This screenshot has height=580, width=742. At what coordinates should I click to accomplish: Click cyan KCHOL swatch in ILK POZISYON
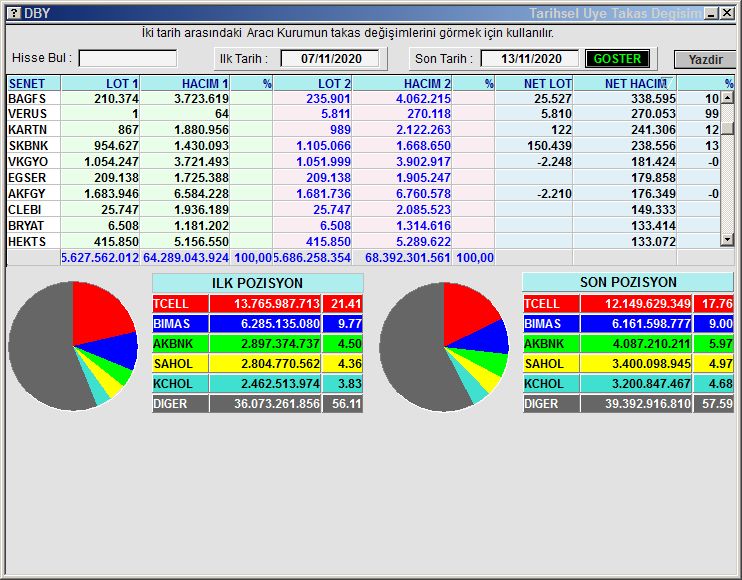(x=180, y=384)
